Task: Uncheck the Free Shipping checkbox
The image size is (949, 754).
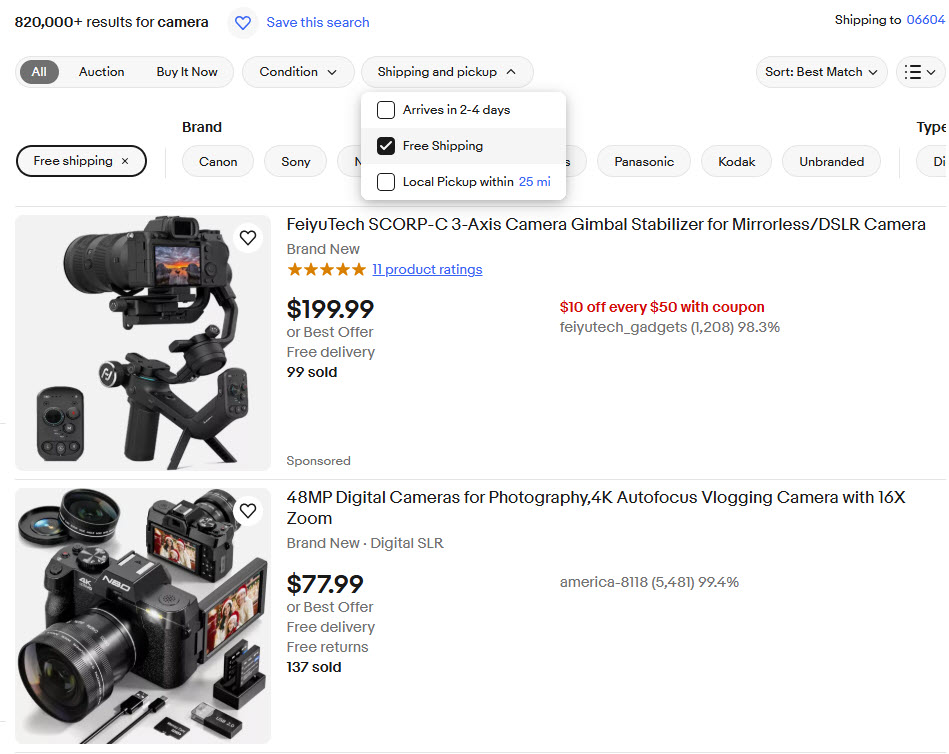Action: (x=386, y=146)
